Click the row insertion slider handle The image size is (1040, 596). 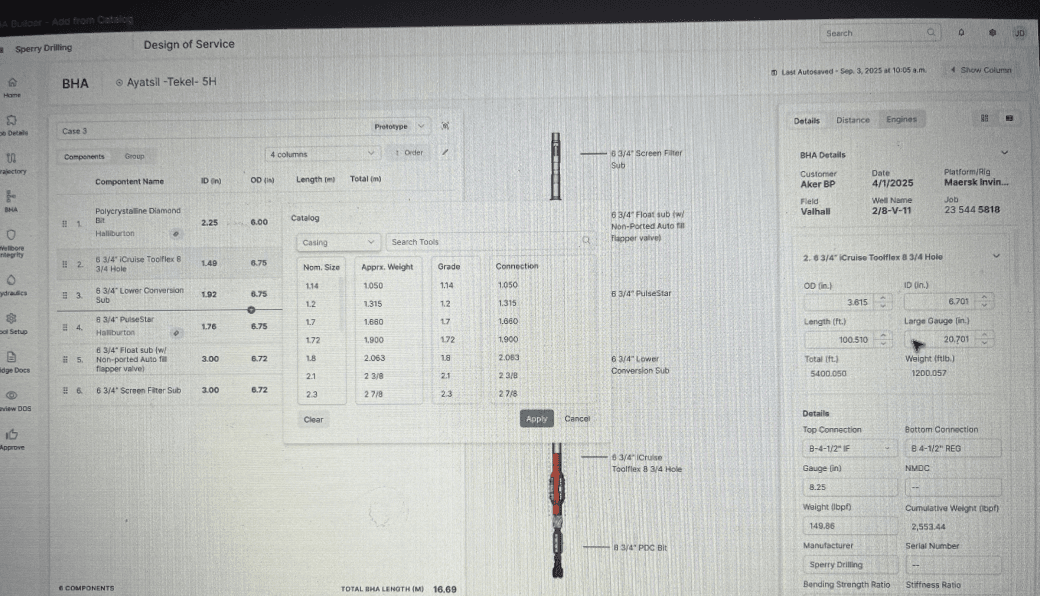pos(251,310)
